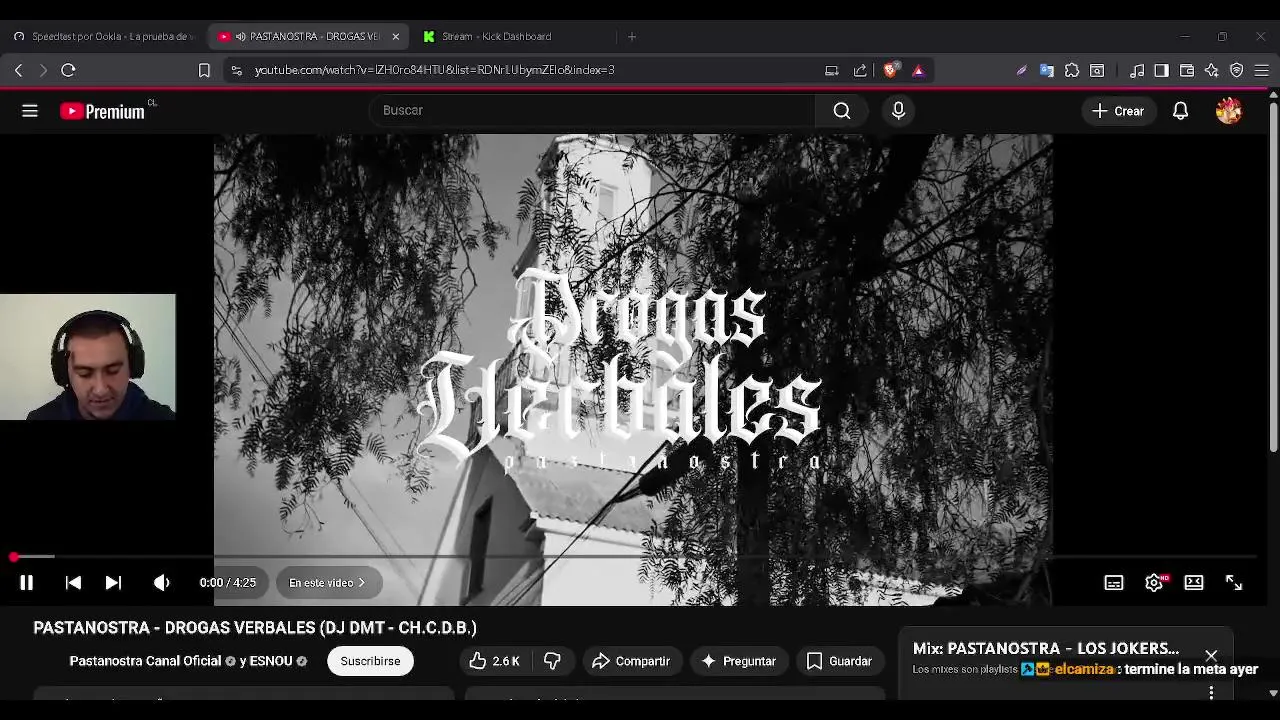The image size is (1280, 720).
Task: Close the PASTANOSTRA browser tab
Action: (396, 37)
